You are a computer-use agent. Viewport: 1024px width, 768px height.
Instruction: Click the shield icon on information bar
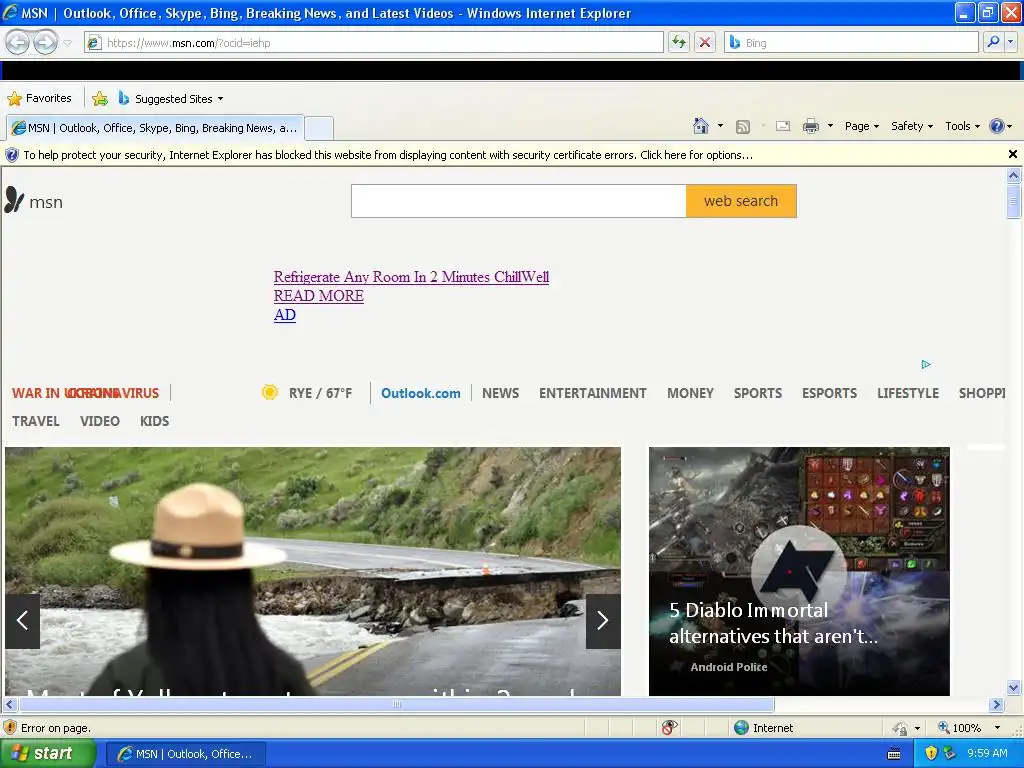[x=12, y=155]
